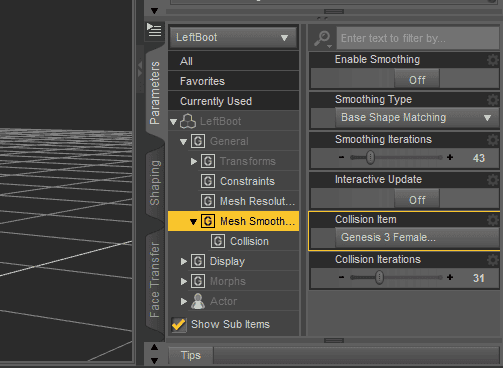Click the Collision group G icon

218,241
